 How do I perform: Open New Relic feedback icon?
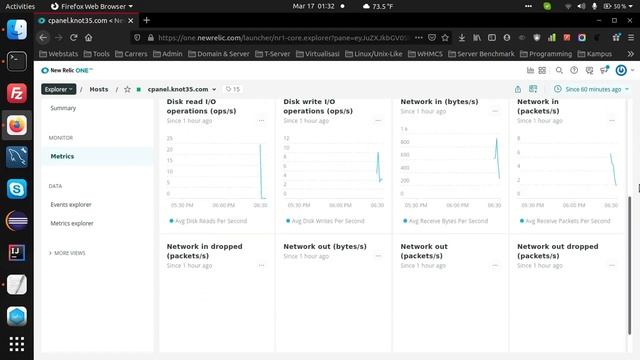589,70
